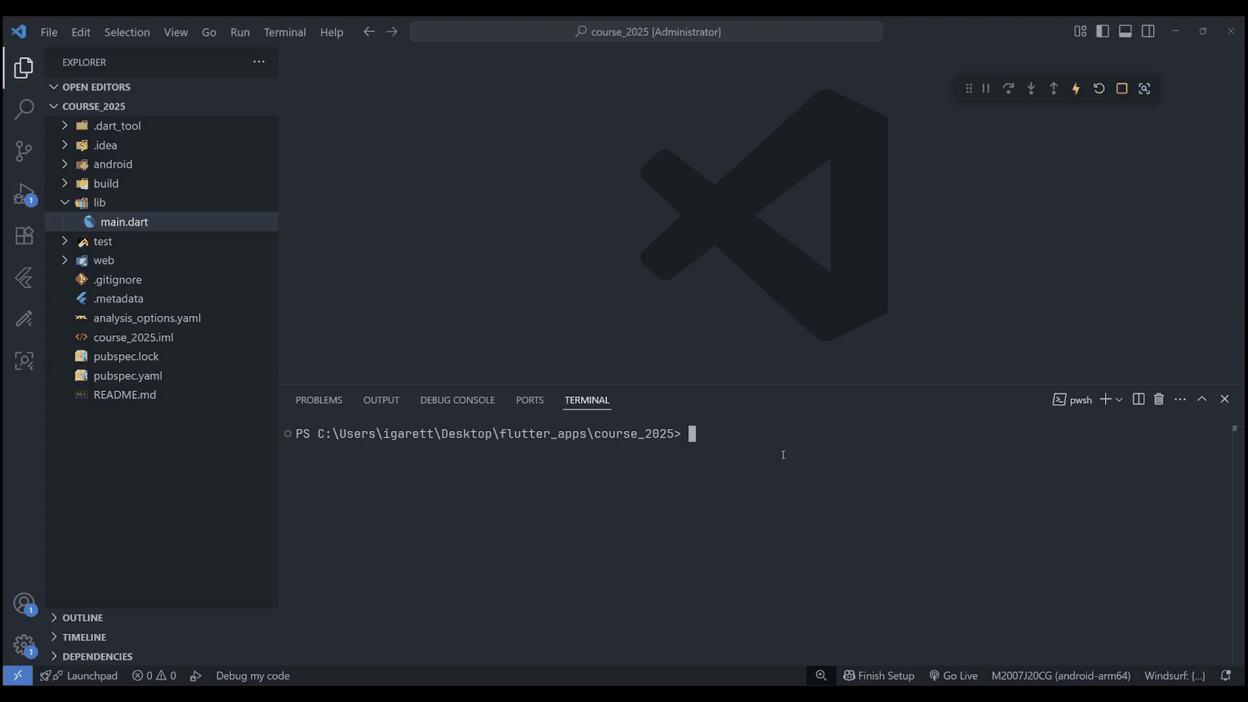
Task: Click the Step Into debug icon
Action: 1031,88
